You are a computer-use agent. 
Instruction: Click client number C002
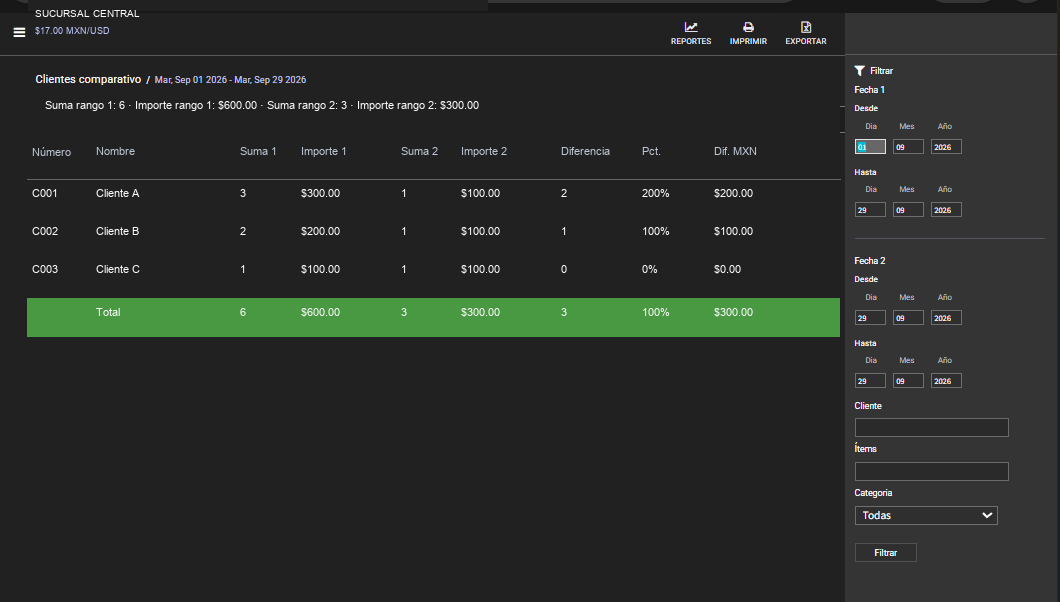point(45,231)
